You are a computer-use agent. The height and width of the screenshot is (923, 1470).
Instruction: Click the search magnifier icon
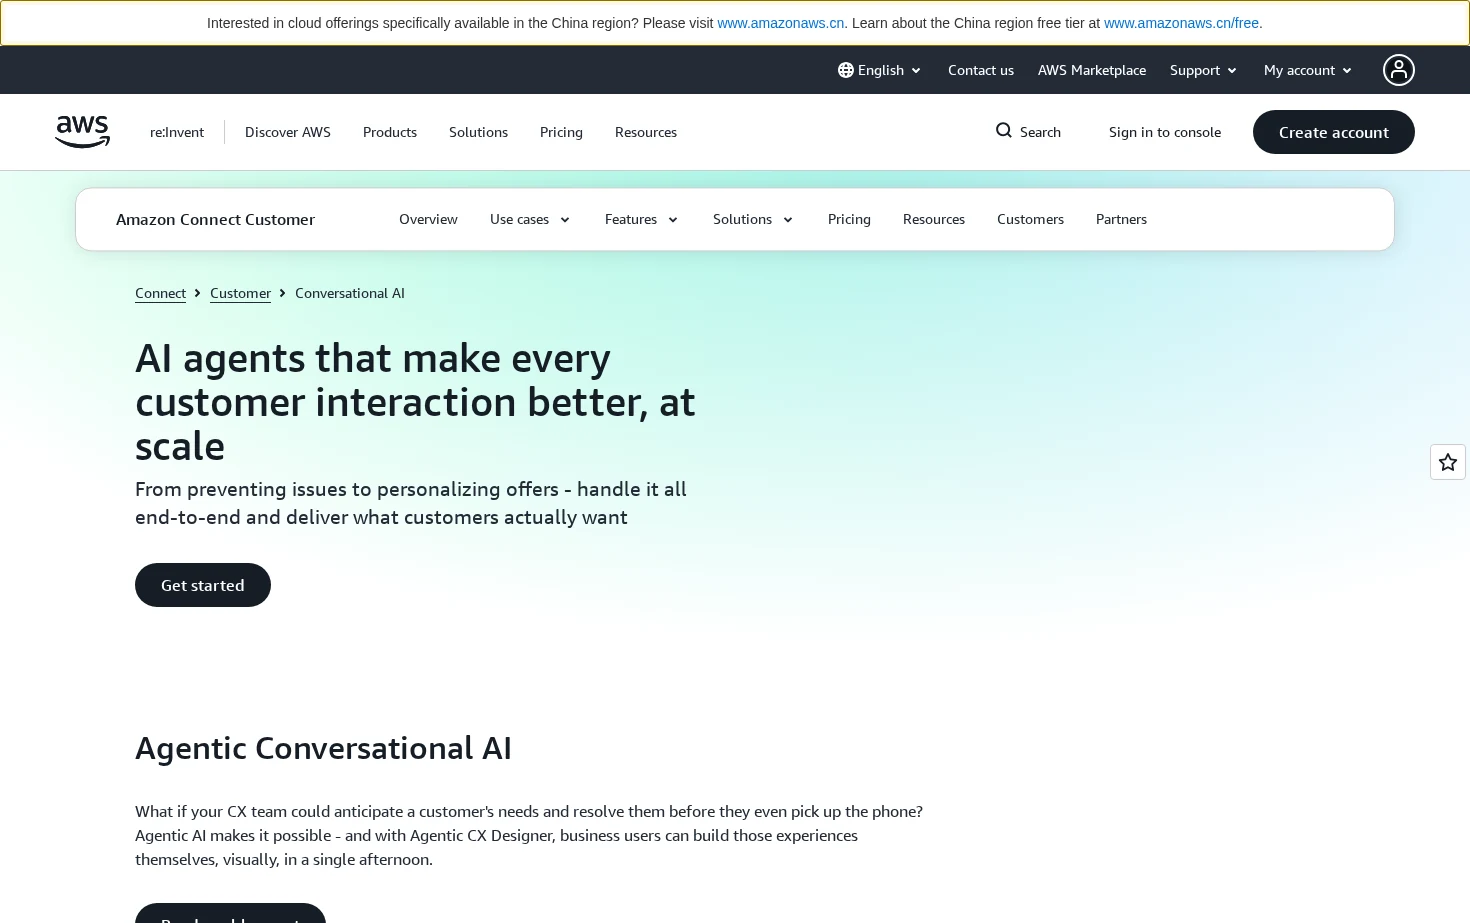[x=1004, y=131]
